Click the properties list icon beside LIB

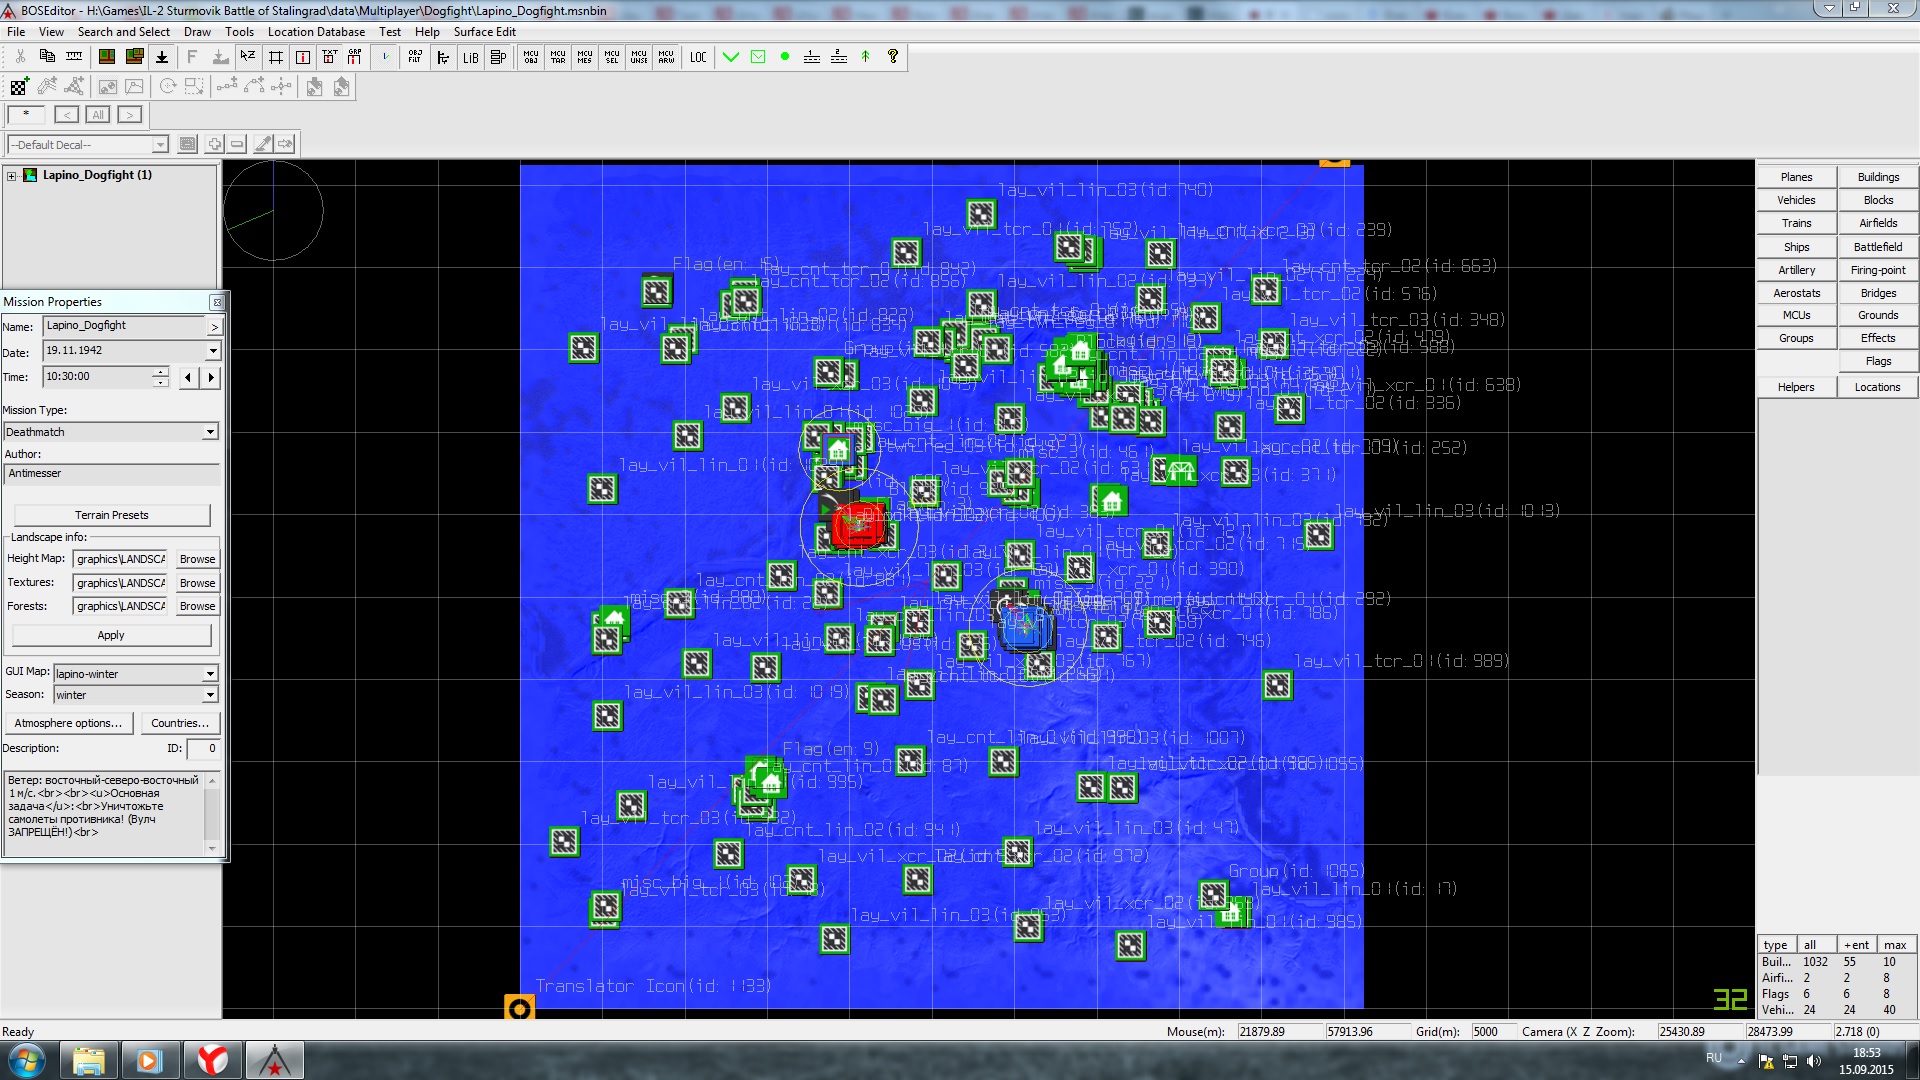point(497,57)
